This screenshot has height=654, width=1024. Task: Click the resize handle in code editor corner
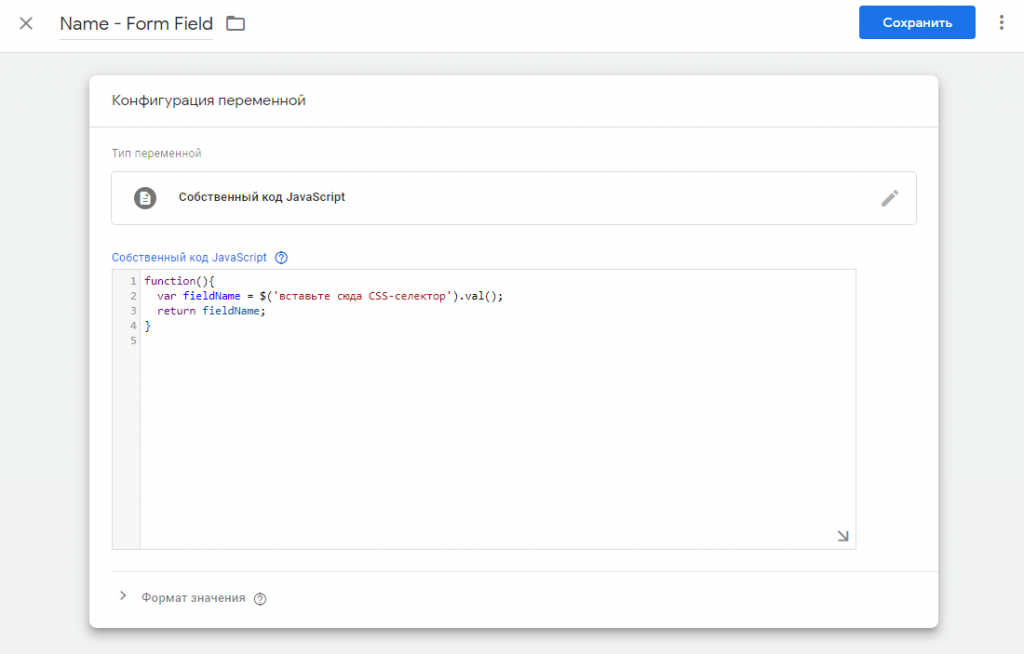coord(842,536)
